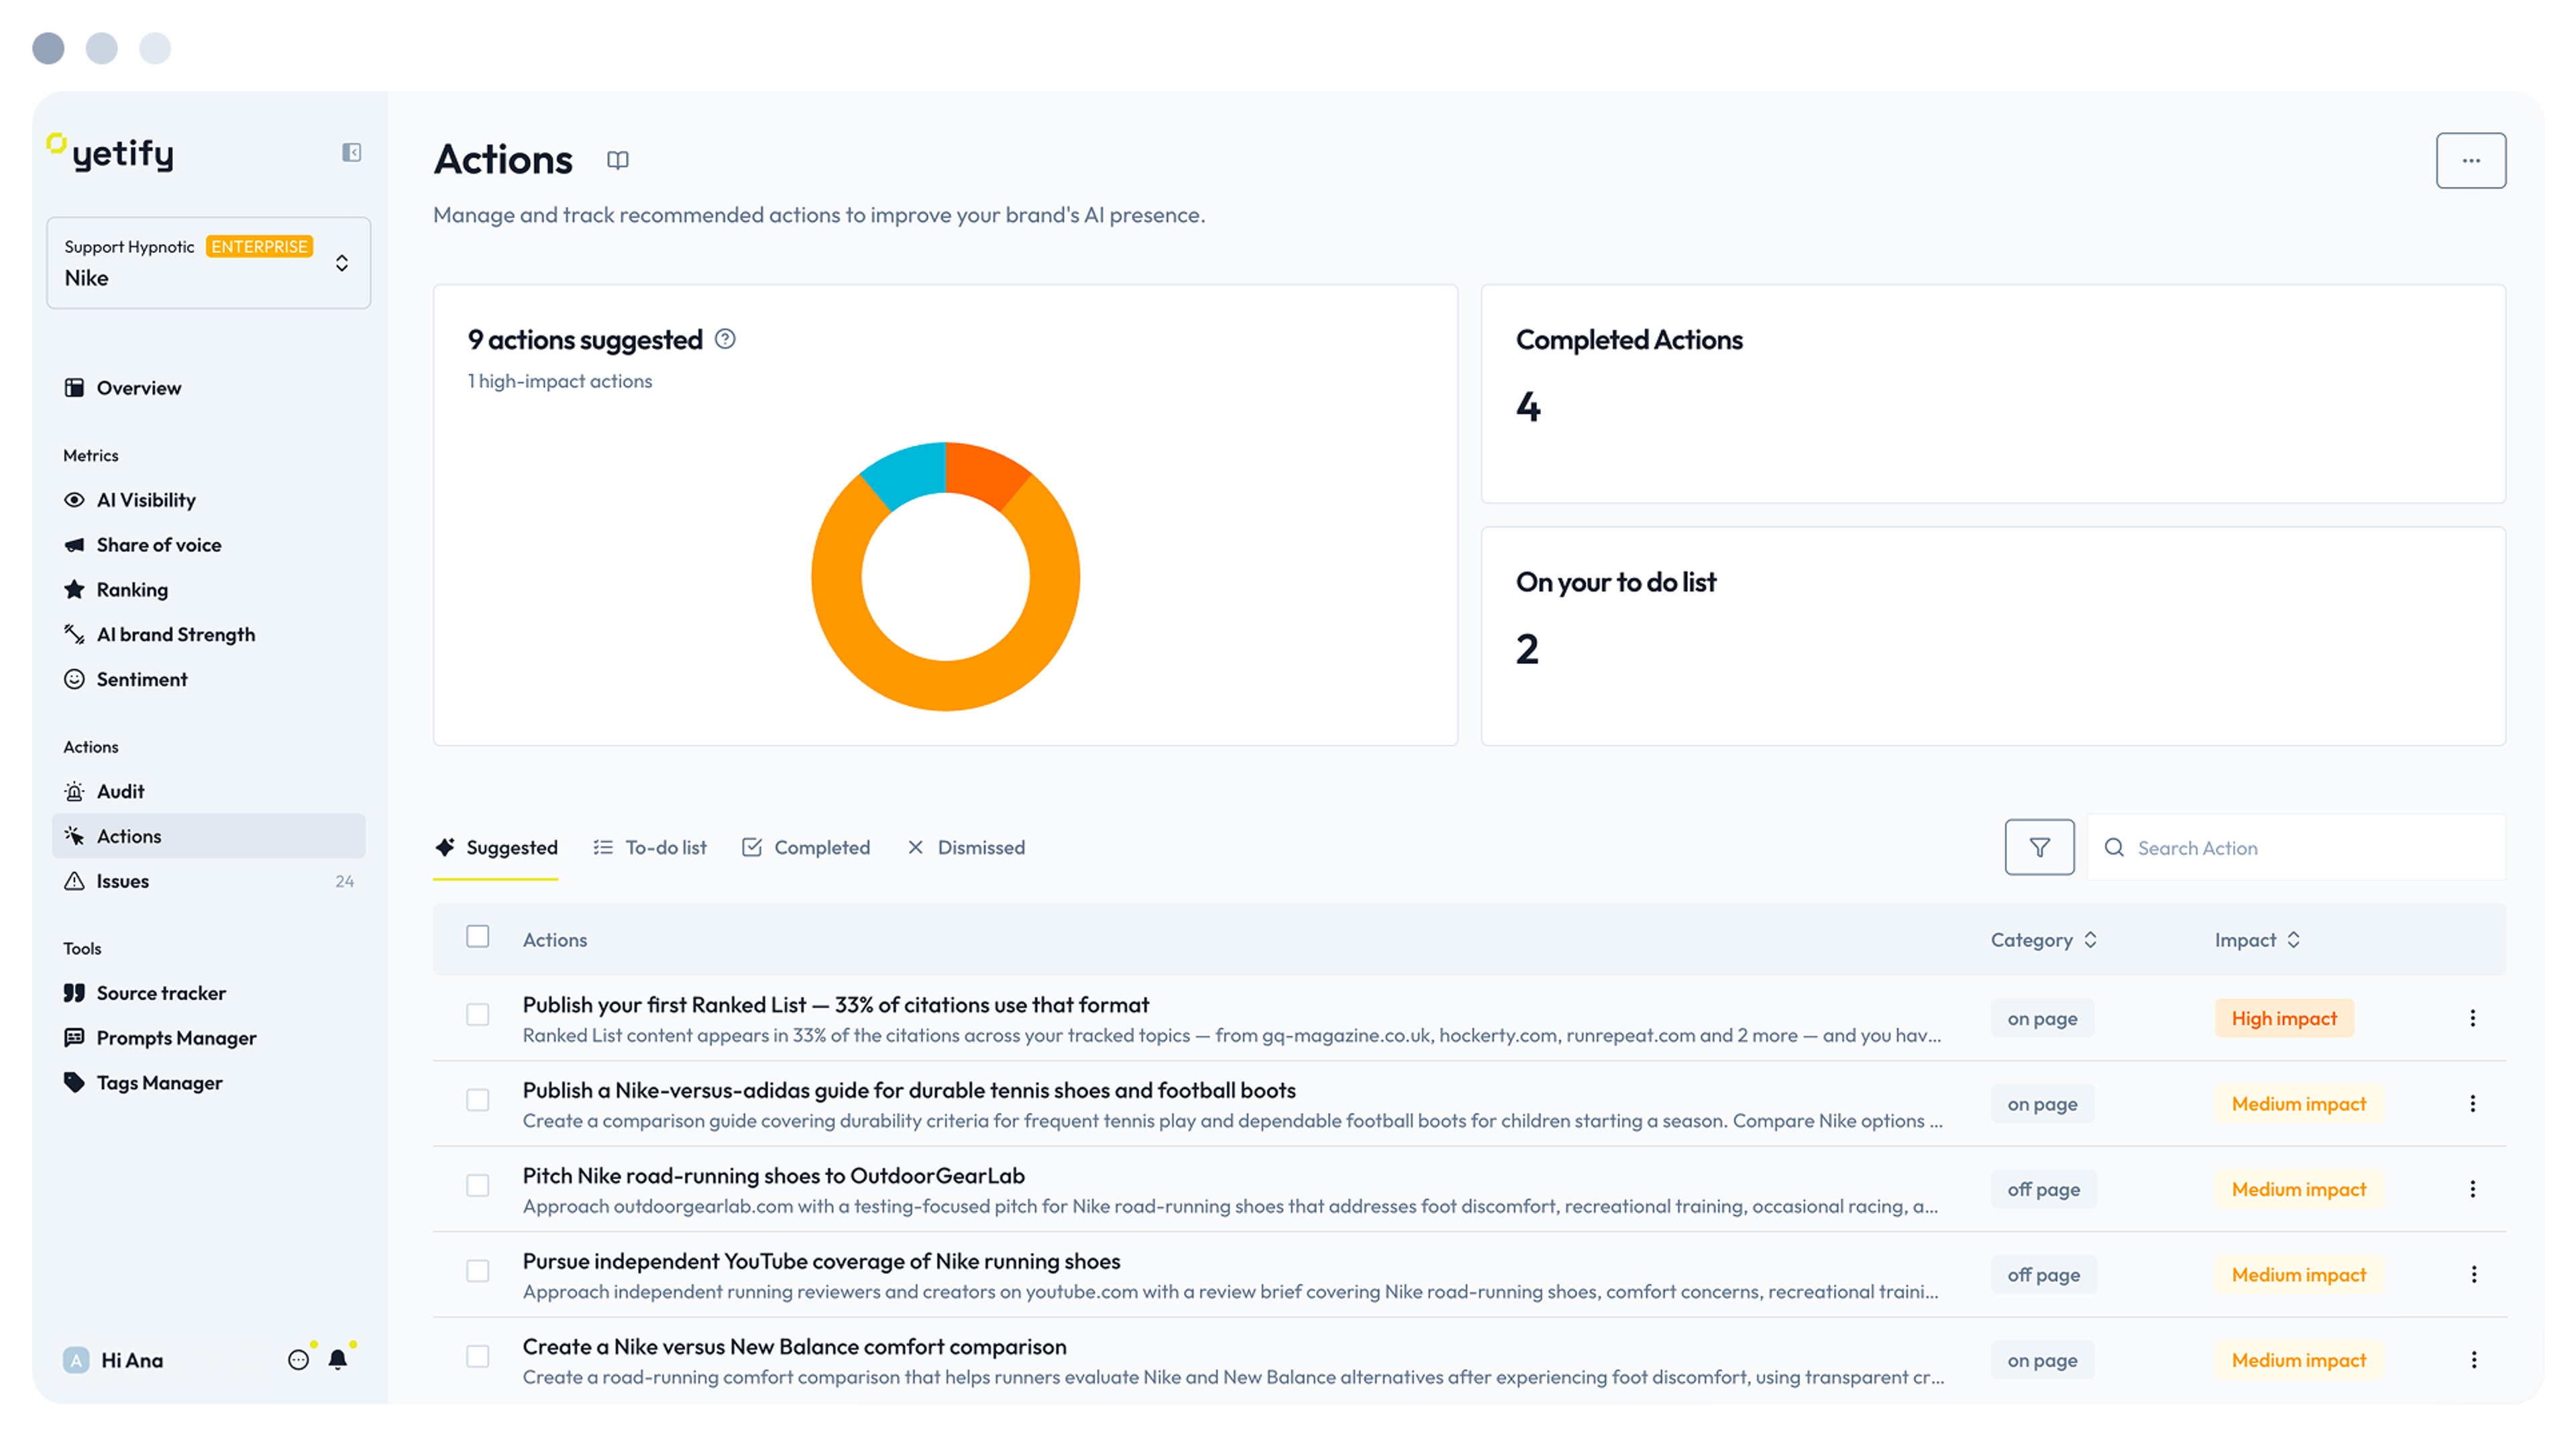Check the Nike-versus-adidas guide row
This screenshot has width=2576, height=1436.
point(478,1100)
